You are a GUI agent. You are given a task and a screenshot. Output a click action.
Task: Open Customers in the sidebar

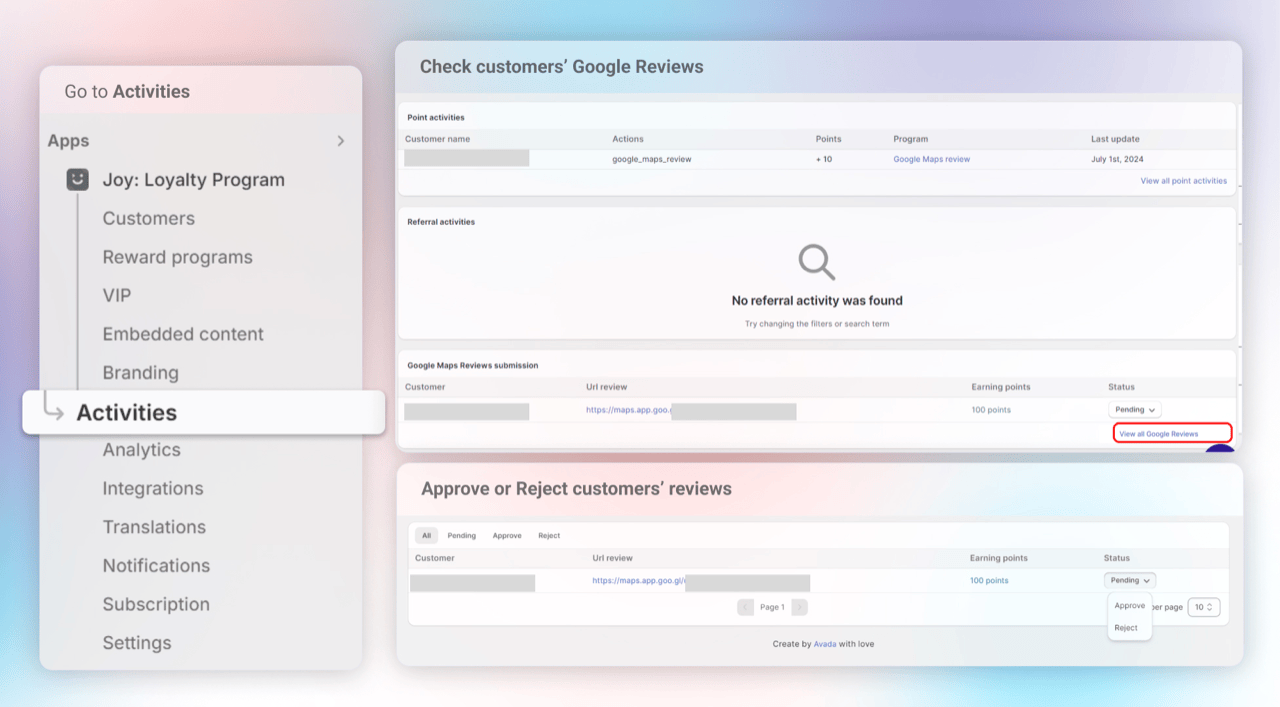(149, 218)
